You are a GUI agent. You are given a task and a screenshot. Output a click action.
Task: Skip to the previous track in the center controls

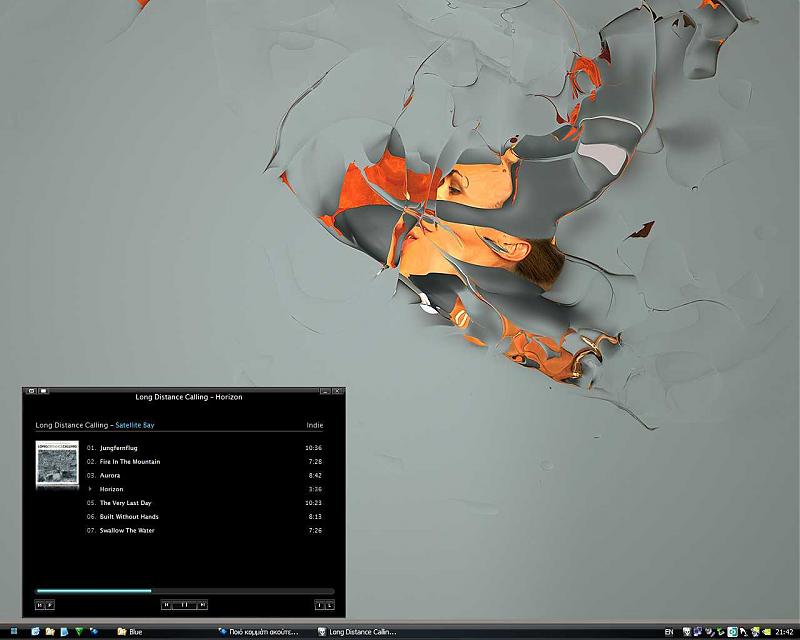coord(166,605)
